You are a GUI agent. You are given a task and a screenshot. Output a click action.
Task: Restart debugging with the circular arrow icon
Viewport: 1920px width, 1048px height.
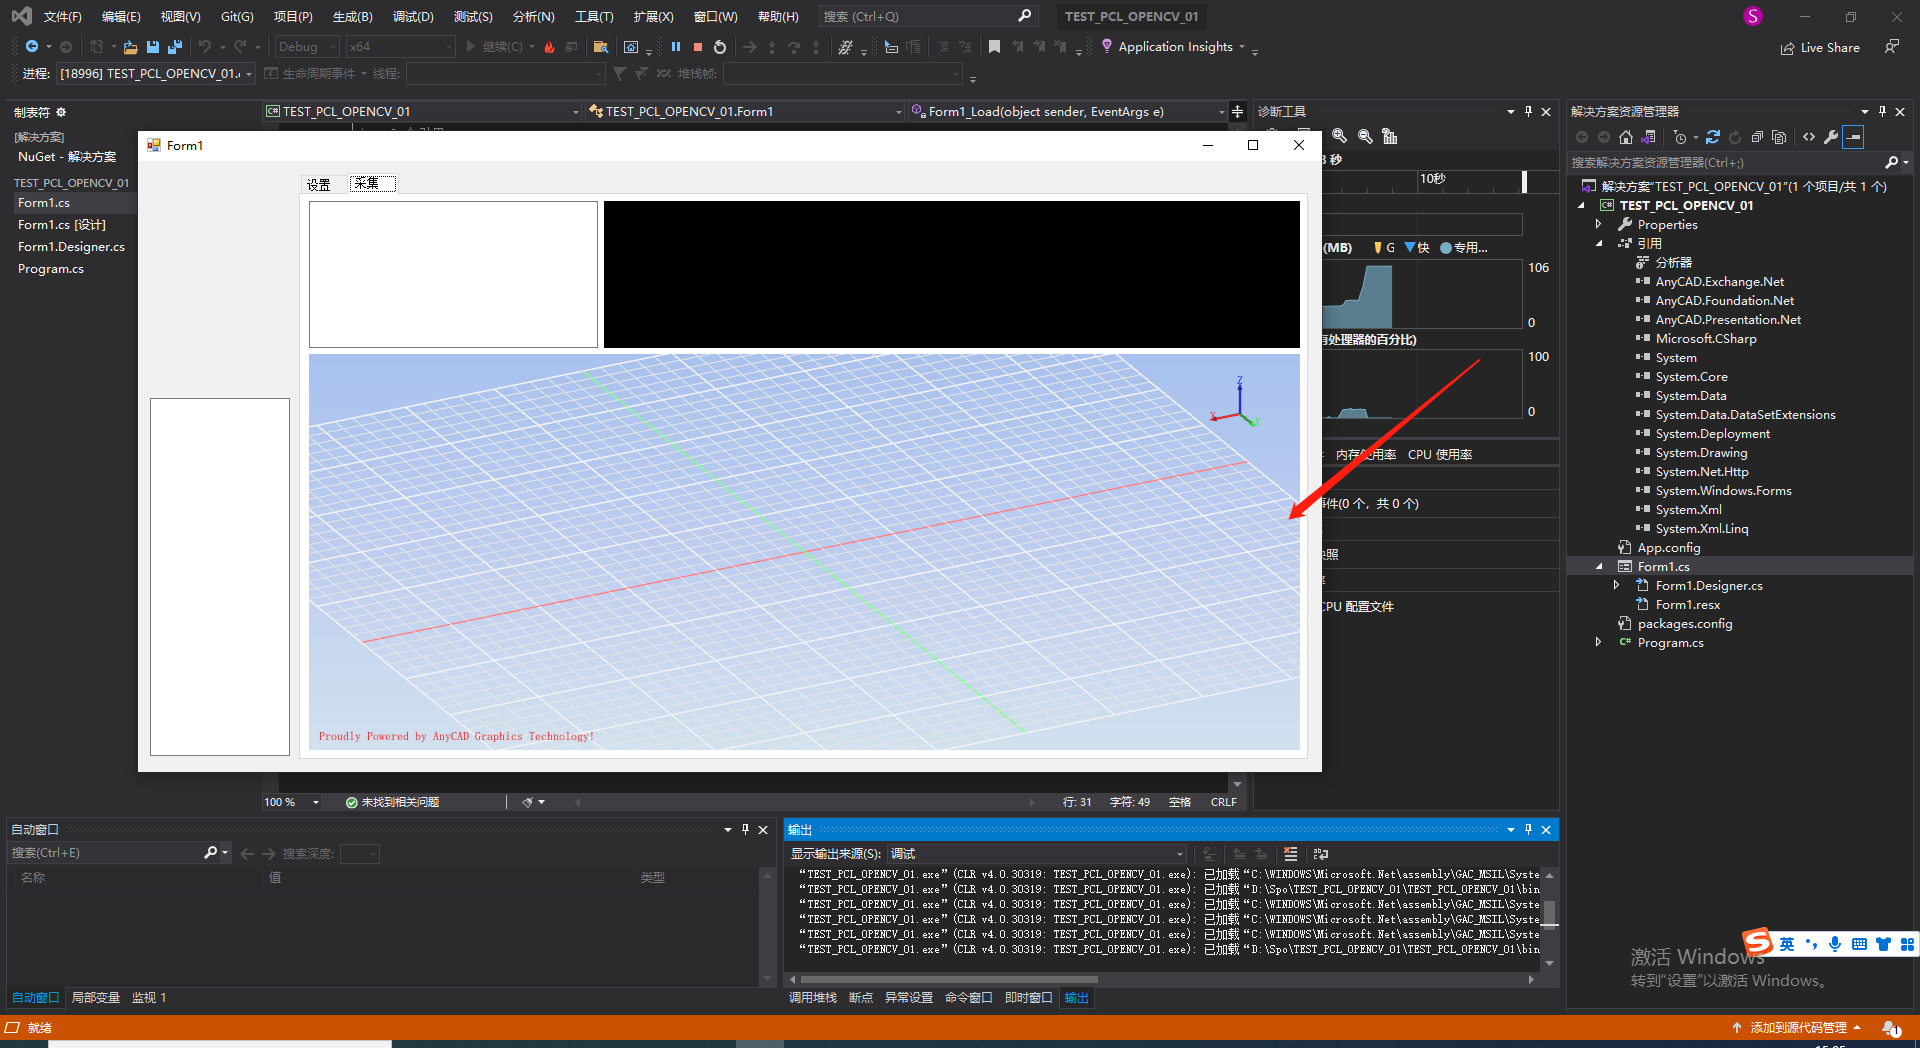(720, 47)
